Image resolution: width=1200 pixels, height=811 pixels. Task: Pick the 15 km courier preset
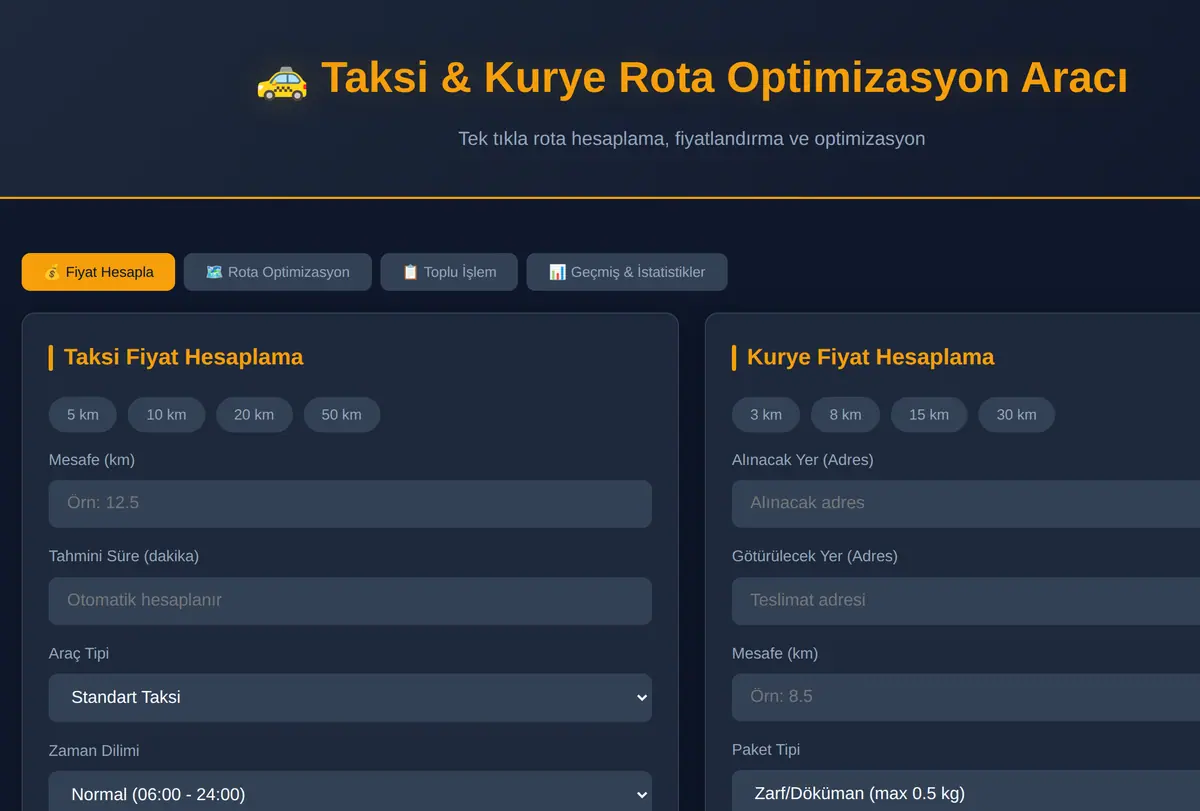click(x=929, y=415)
